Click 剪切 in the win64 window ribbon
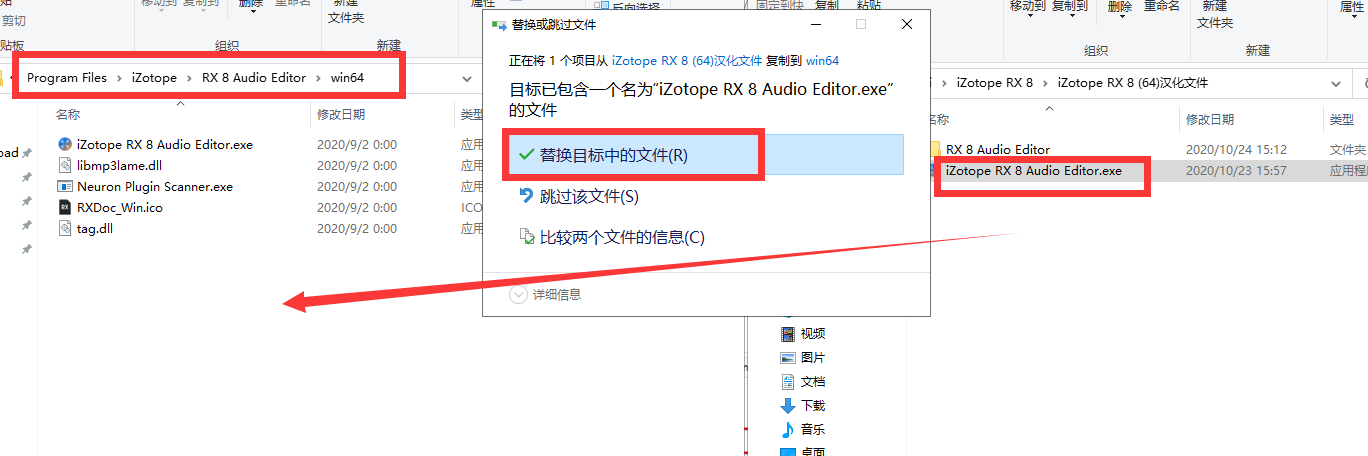The height and width of the screenshot is (456, 1368). 14,20
